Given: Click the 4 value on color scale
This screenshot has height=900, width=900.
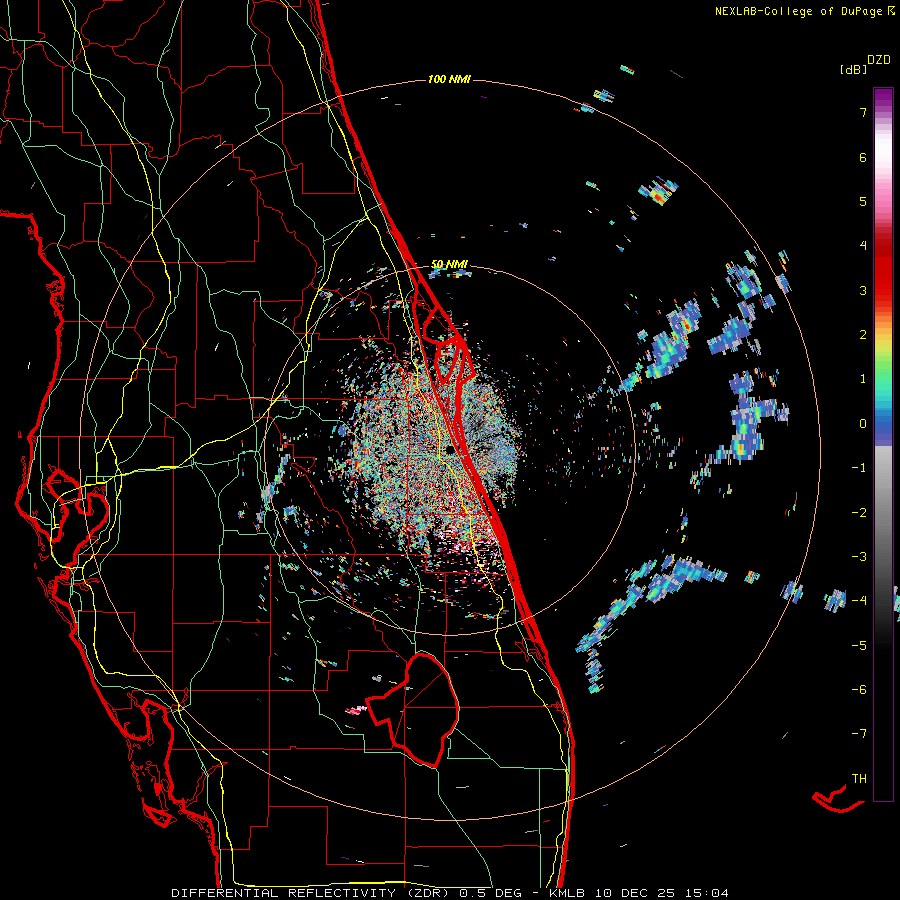Looking at the screenshot, I should [x=863, y=246].
